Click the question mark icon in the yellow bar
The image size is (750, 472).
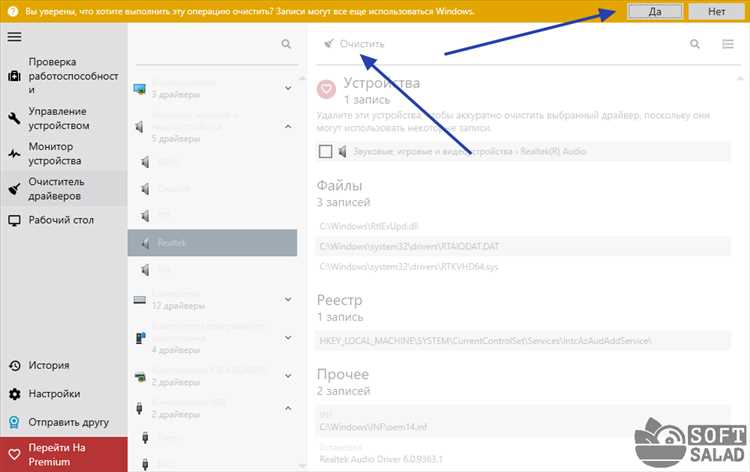pyautogui.click(x=13, y=11)
